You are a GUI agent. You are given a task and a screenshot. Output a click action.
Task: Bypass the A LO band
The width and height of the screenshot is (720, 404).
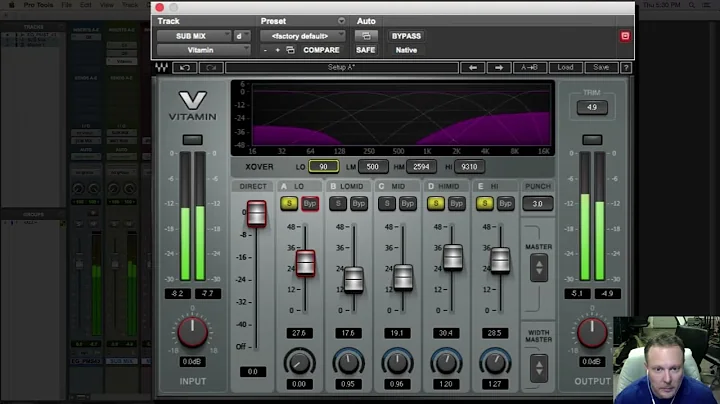tap(310, 203)
